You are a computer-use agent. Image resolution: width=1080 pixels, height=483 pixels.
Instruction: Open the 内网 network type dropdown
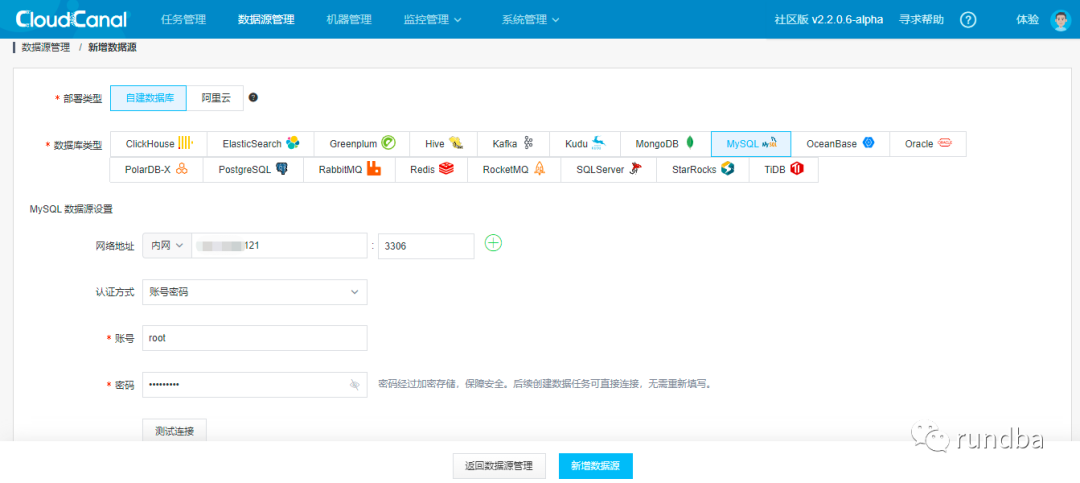click(167, 245)
